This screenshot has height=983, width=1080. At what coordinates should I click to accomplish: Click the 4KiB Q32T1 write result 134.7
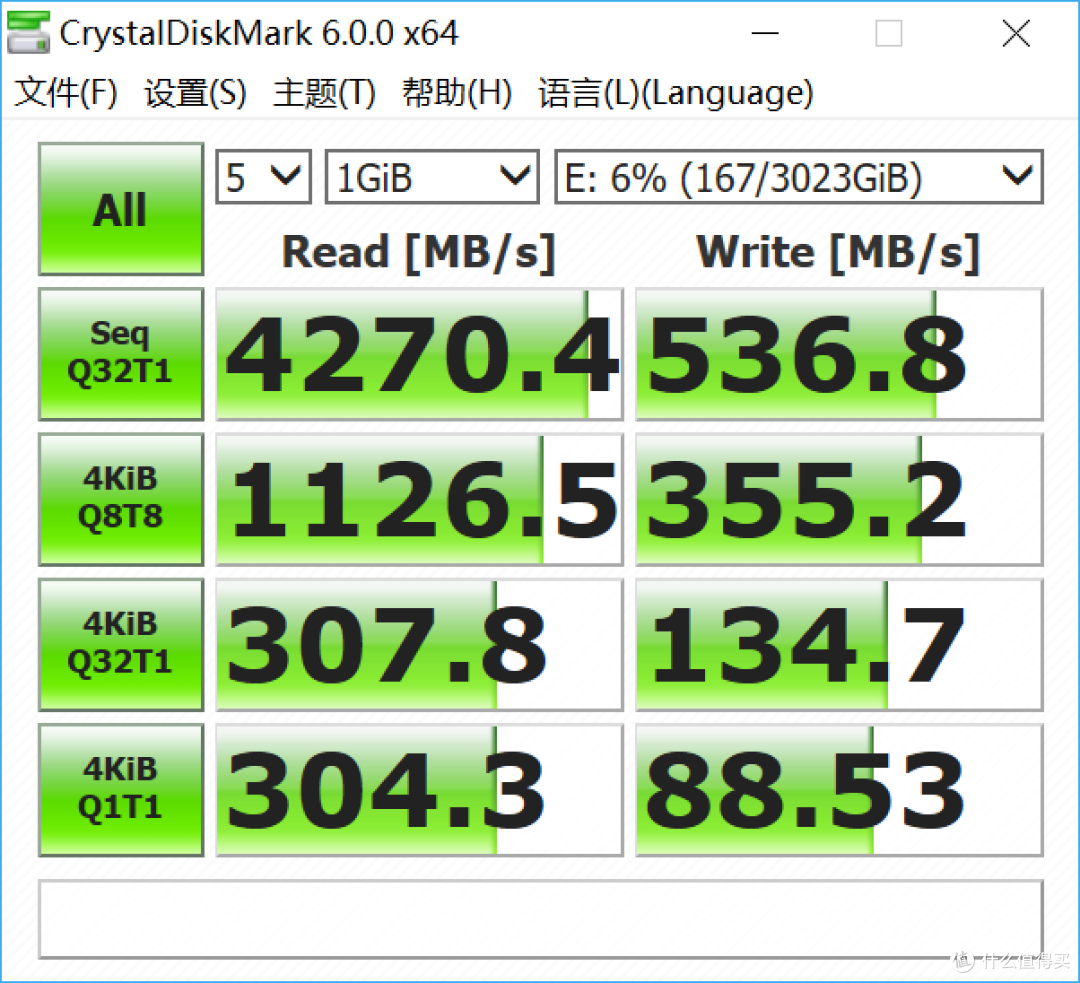[839, 645]
